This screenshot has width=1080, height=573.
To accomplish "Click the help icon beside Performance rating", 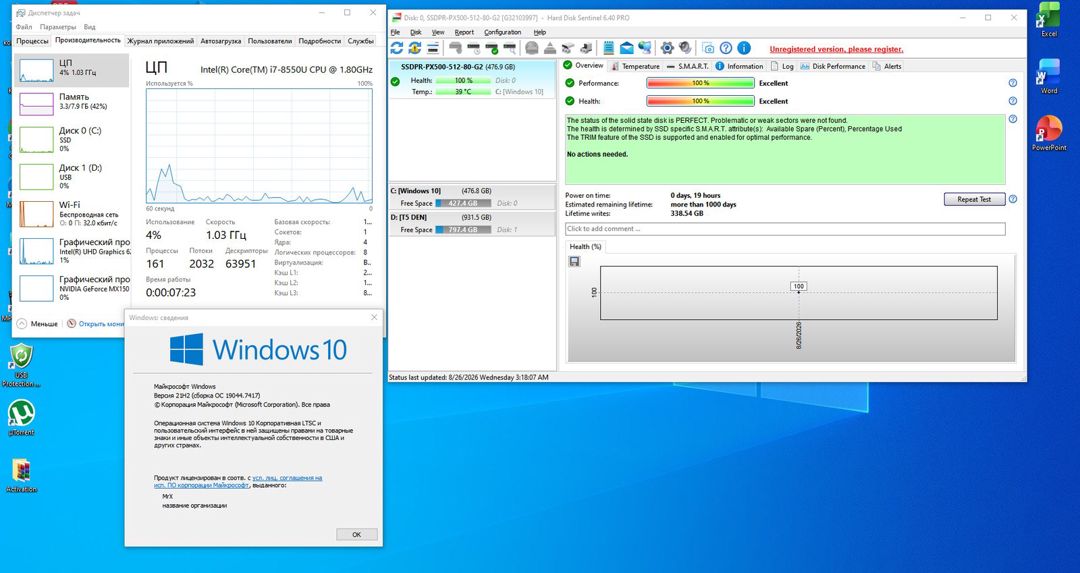I will pyautogui.click(x=1012, y=83).
